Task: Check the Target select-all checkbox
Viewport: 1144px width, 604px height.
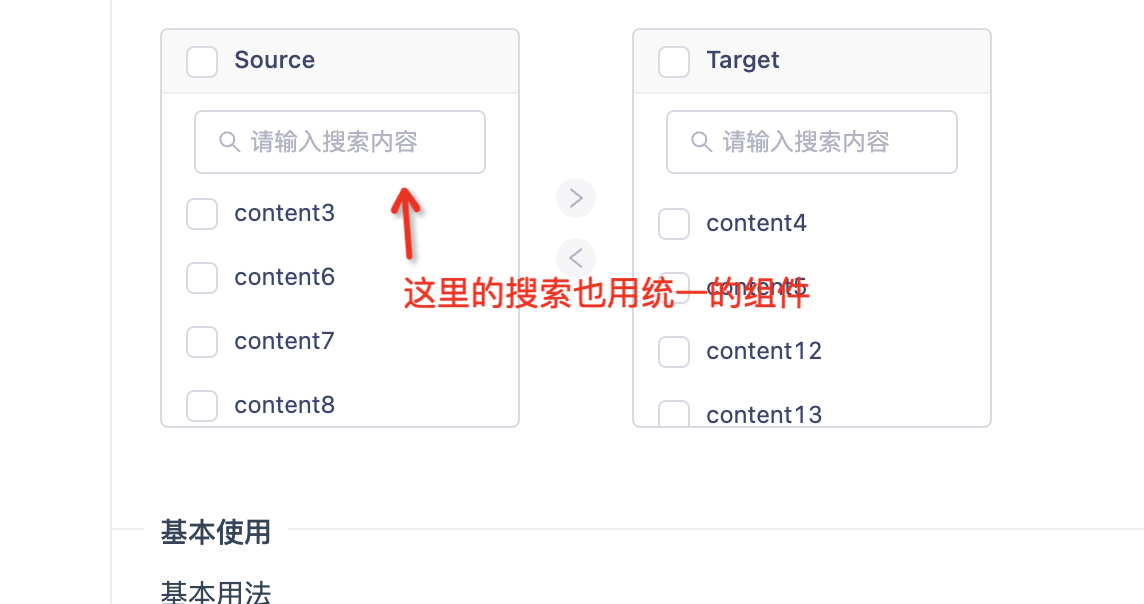Action: tap(674, 61)
